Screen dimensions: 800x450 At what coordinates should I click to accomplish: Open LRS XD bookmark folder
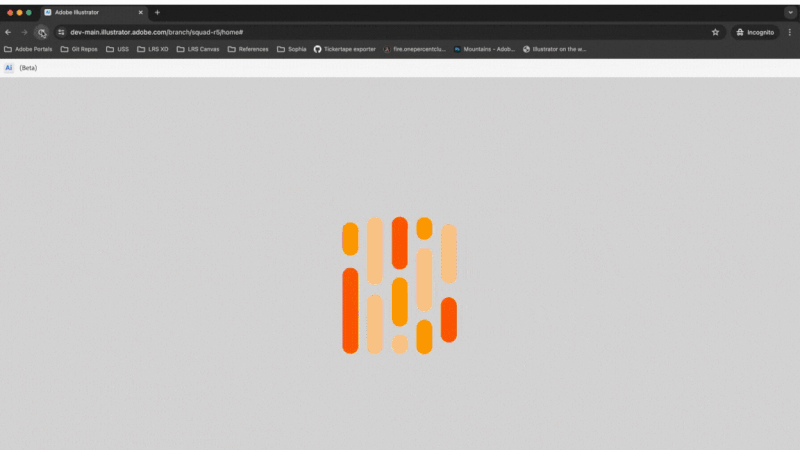pyautogui.click(x=153, y=49)
